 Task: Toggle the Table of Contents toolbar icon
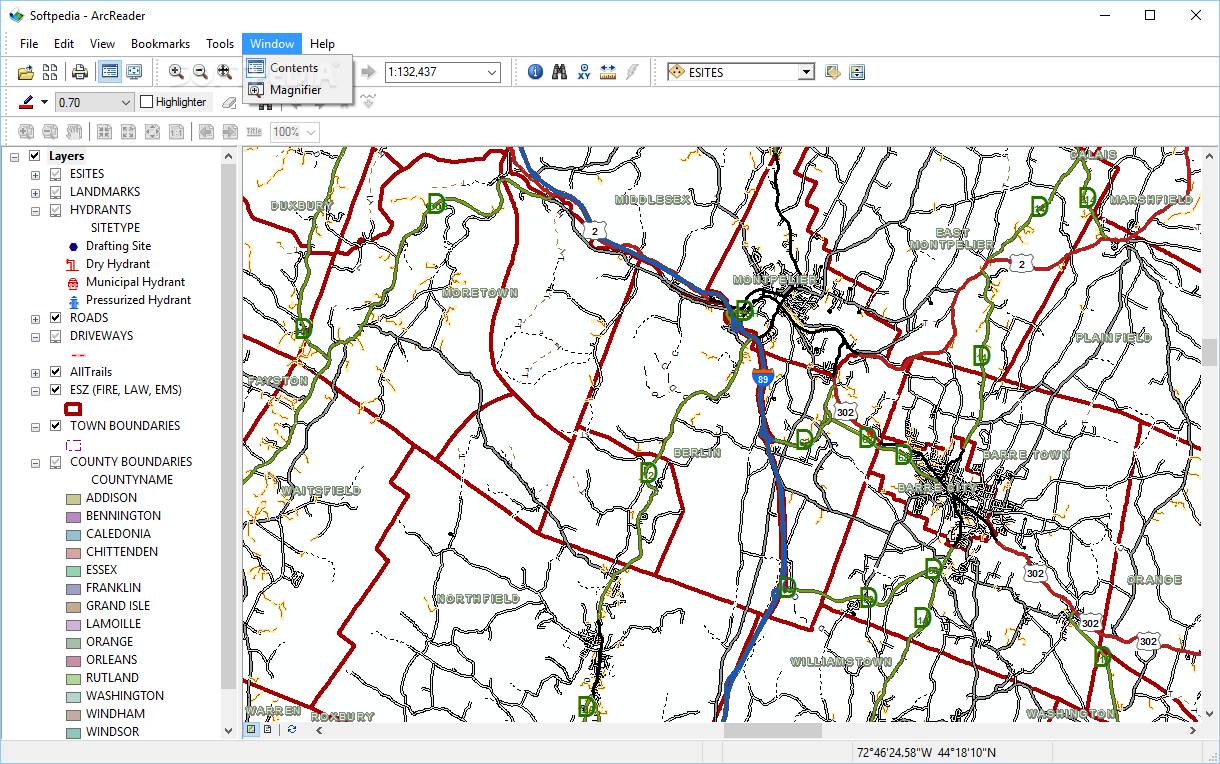point(110,72)
